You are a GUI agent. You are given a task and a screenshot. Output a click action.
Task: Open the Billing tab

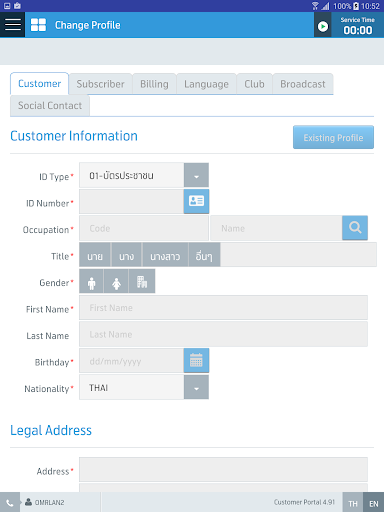click(154, 84)
